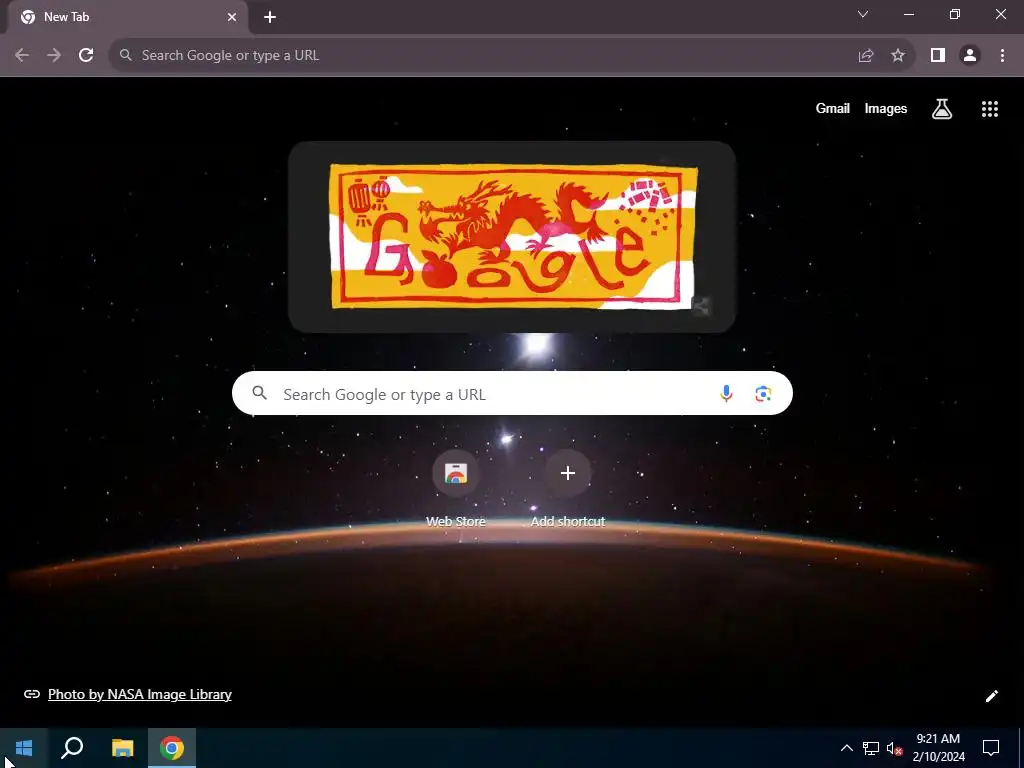Open the Windows notification center
Screen dimensions: 1024x768
[991, 748]
